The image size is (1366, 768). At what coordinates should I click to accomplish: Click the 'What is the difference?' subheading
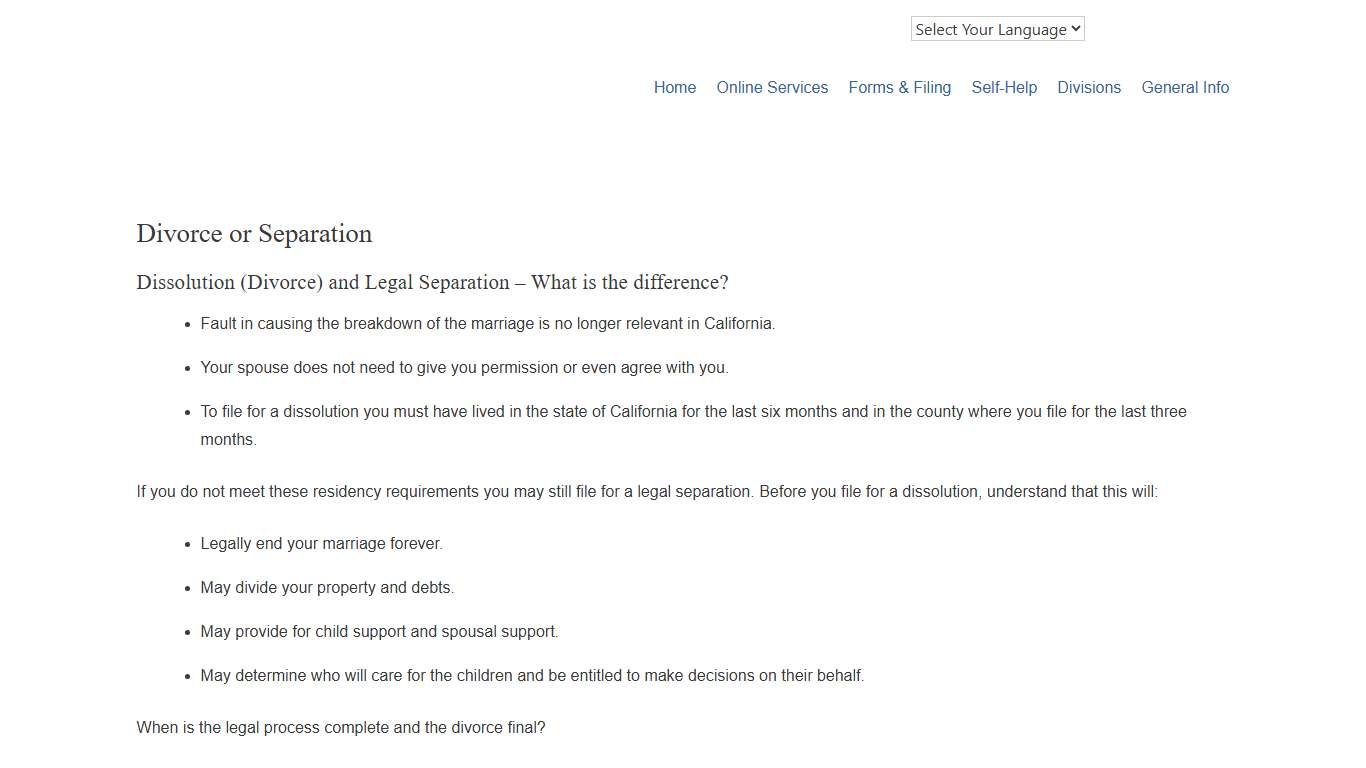[432, 283]
